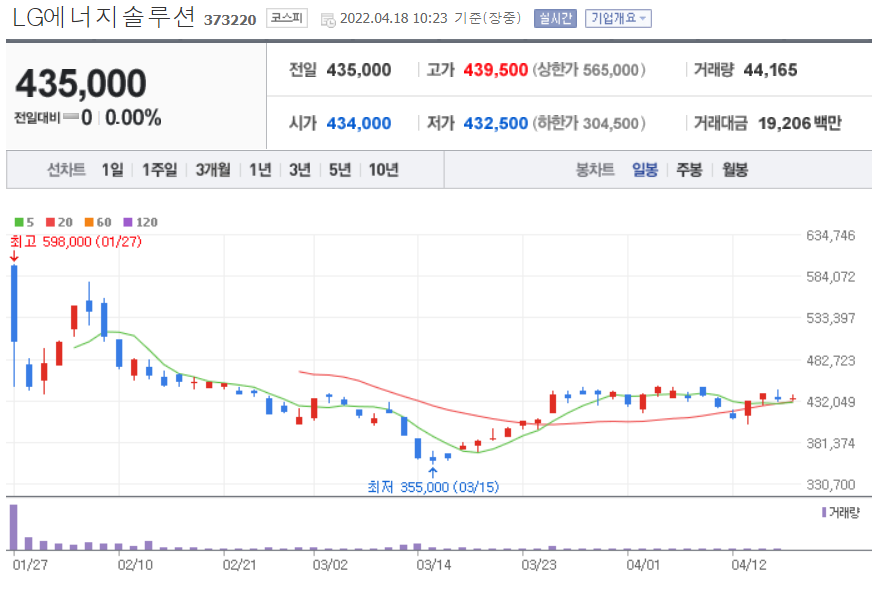Click the 2022.04.18 10:23 timestamp

point(394,18)
